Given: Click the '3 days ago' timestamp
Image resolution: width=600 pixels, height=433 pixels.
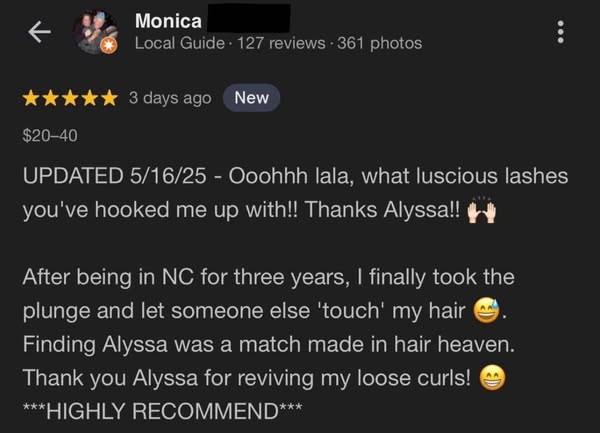Looking at the screenshot, I should (x=170, y=98).
